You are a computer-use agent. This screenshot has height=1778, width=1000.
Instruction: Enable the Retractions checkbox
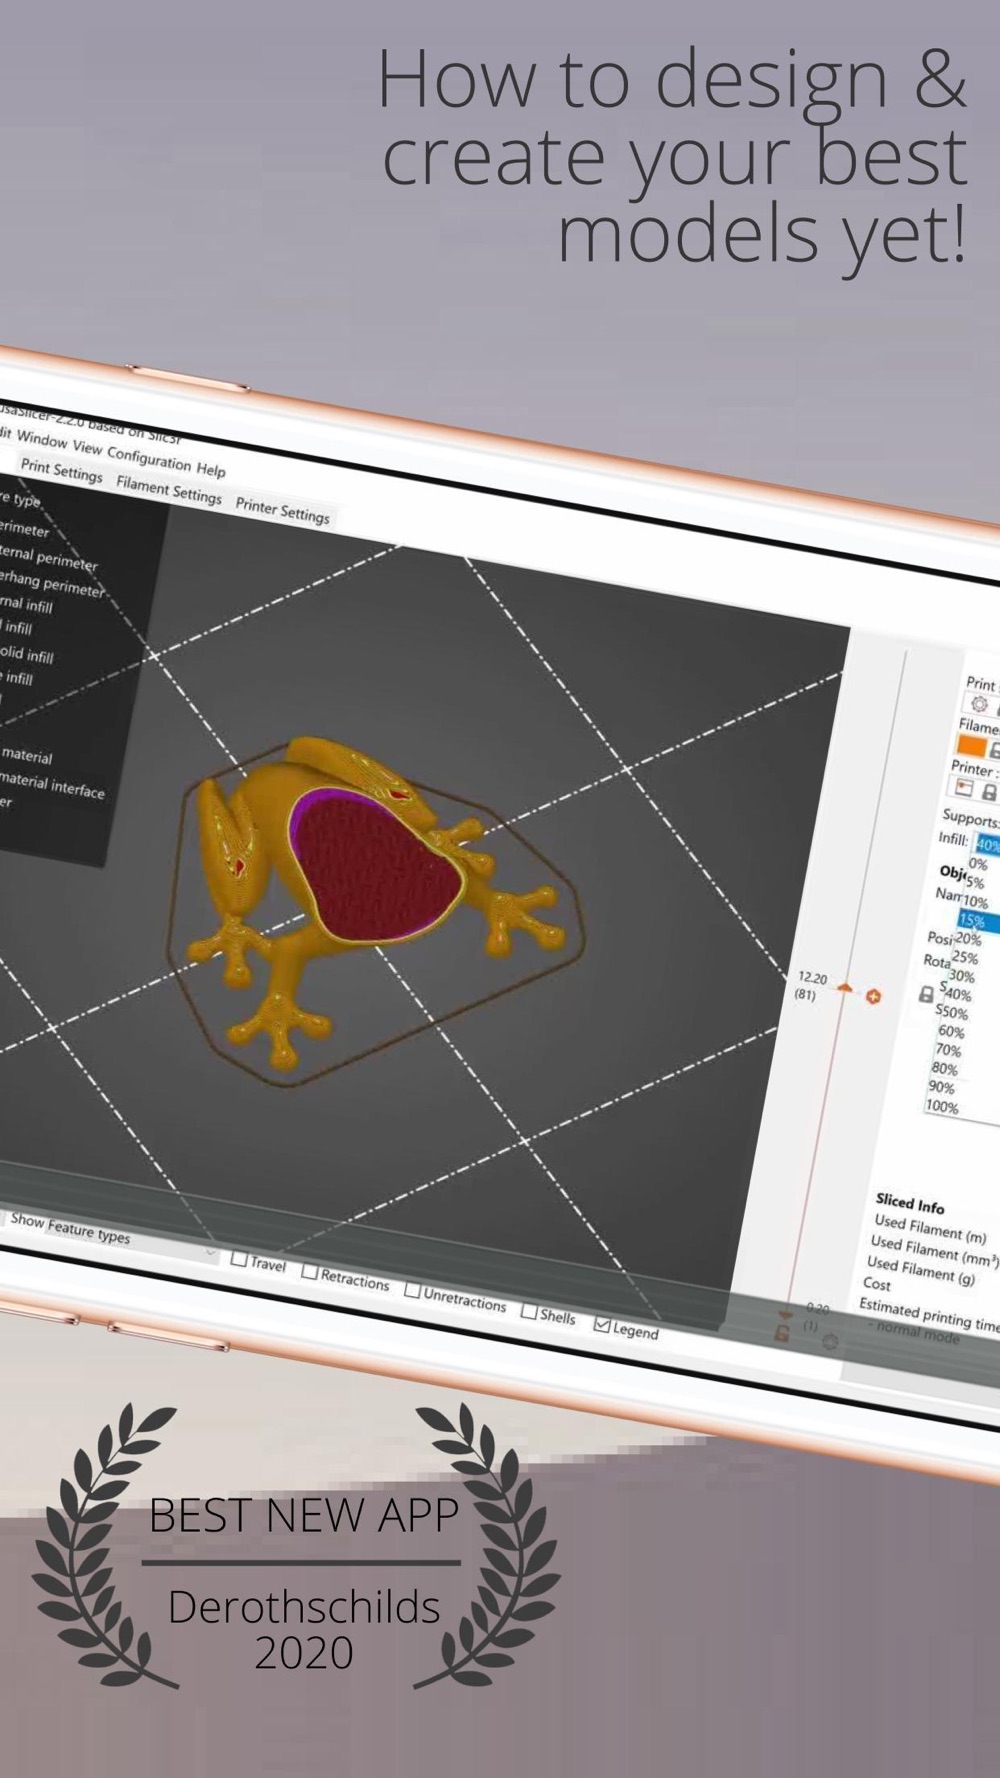point(309,1272)
